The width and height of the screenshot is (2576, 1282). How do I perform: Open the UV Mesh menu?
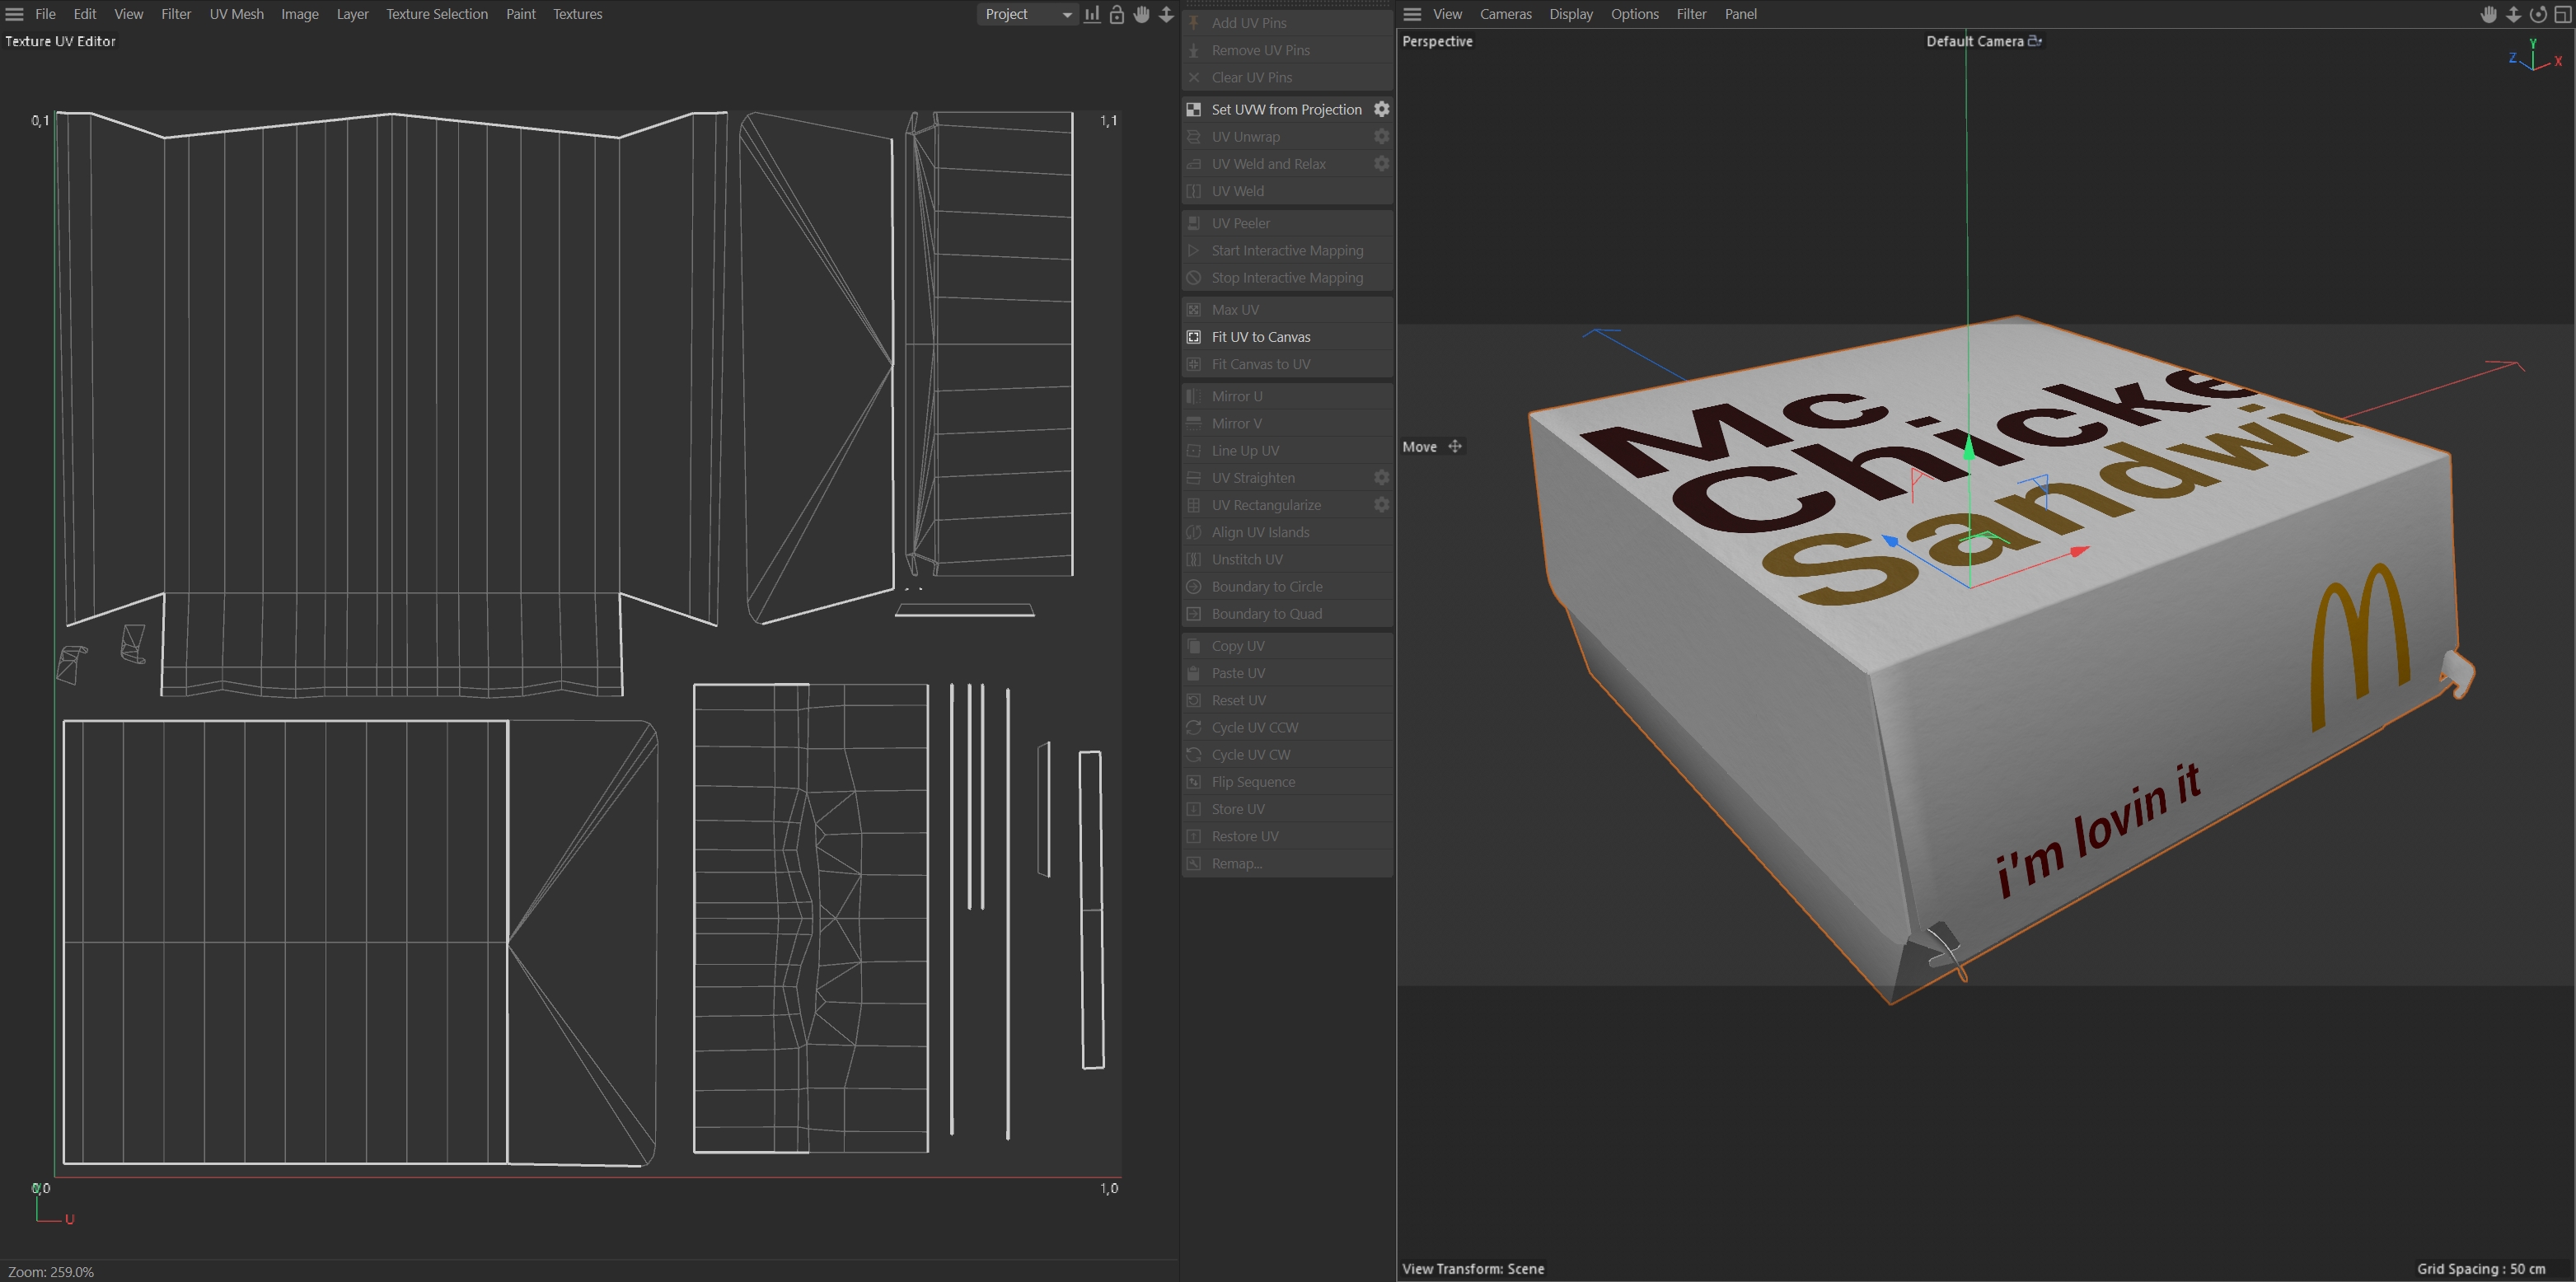pyautogui.click(x=236, y=14)
